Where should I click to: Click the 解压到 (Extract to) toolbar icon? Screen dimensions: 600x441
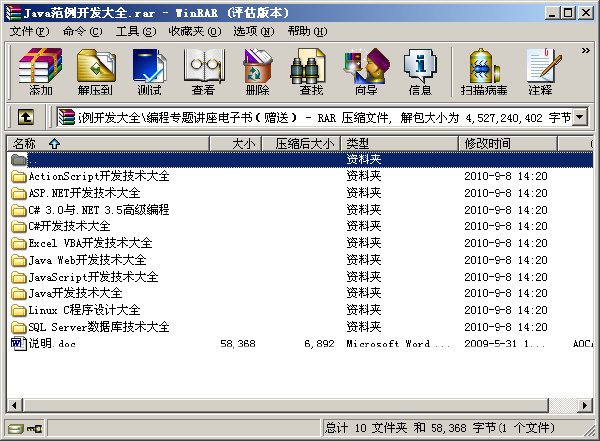point(95,72)
